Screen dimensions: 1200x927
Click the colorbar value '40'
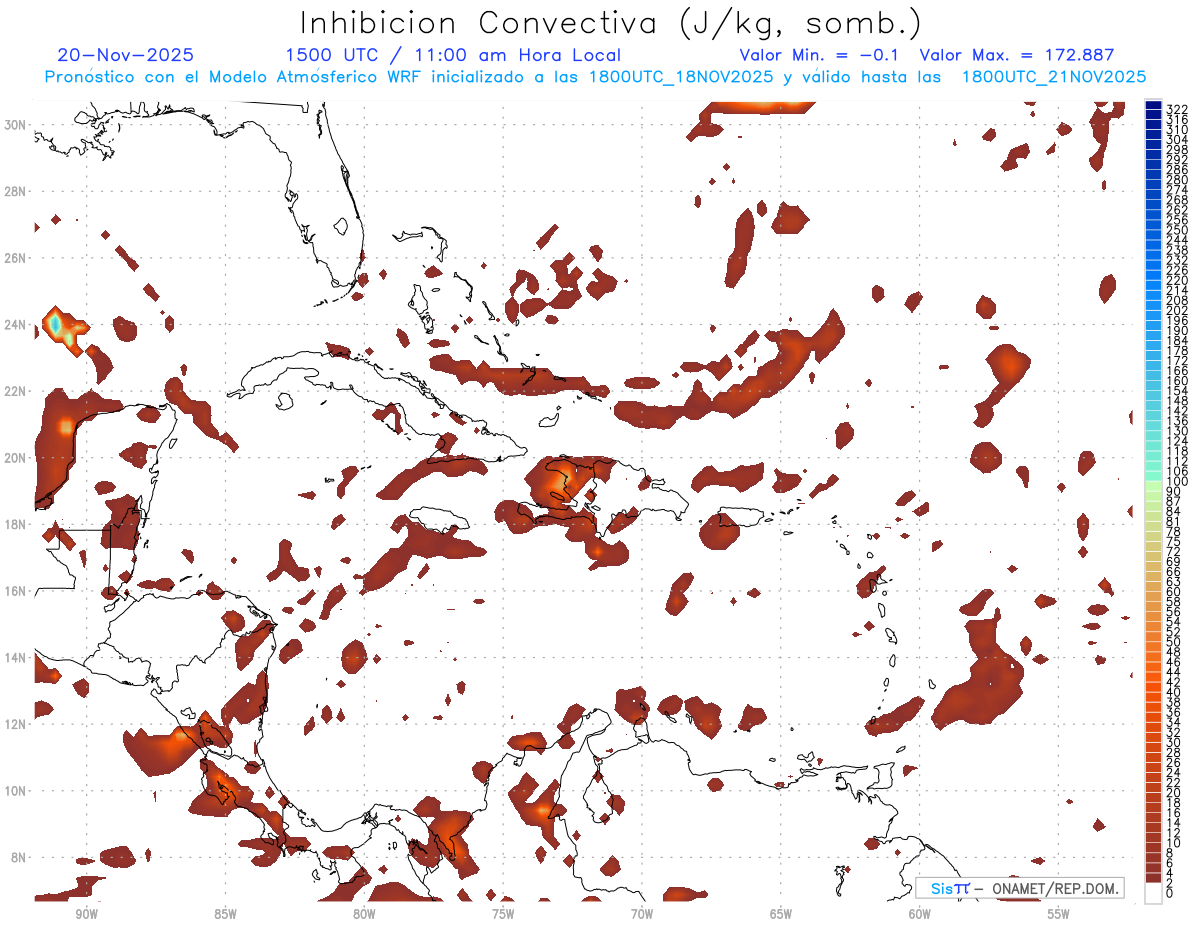coord(1173,692)
